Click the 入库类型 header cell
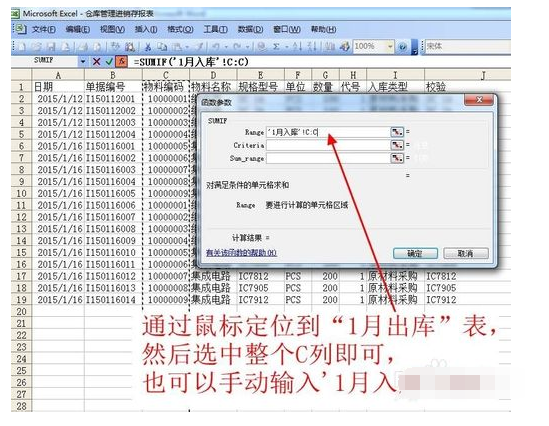549x426 pixels. tap(395, 87)
